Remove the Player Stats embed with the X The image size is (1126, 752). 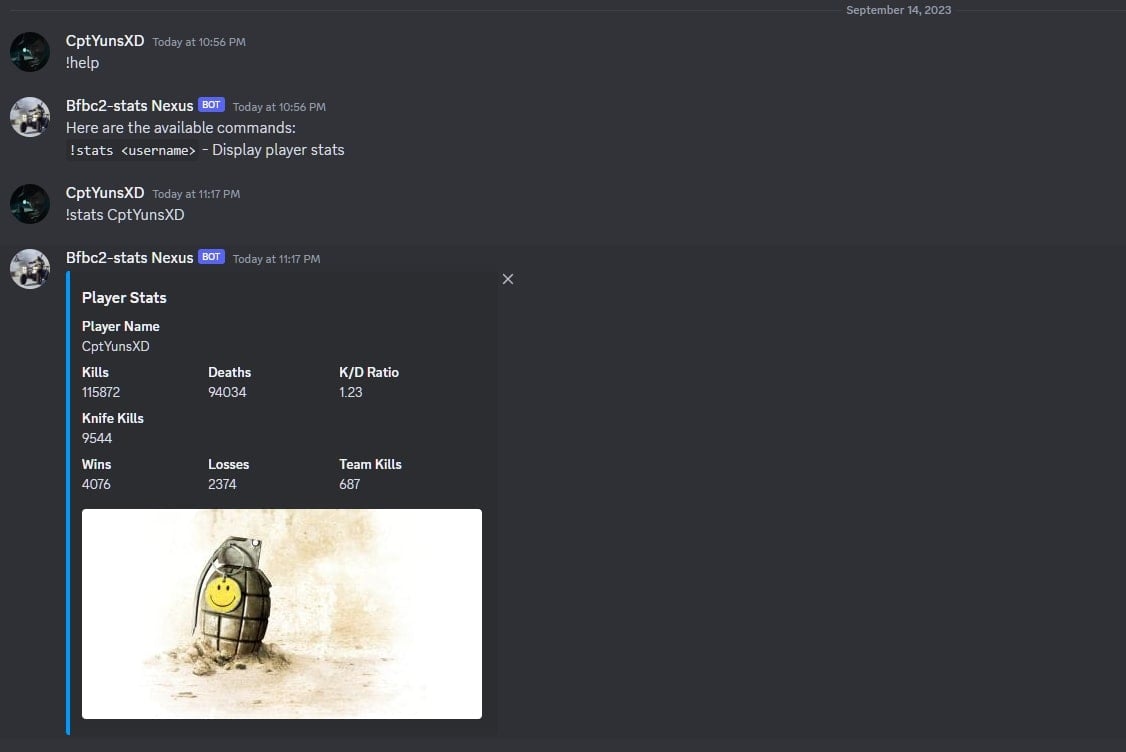click(508, 279)
